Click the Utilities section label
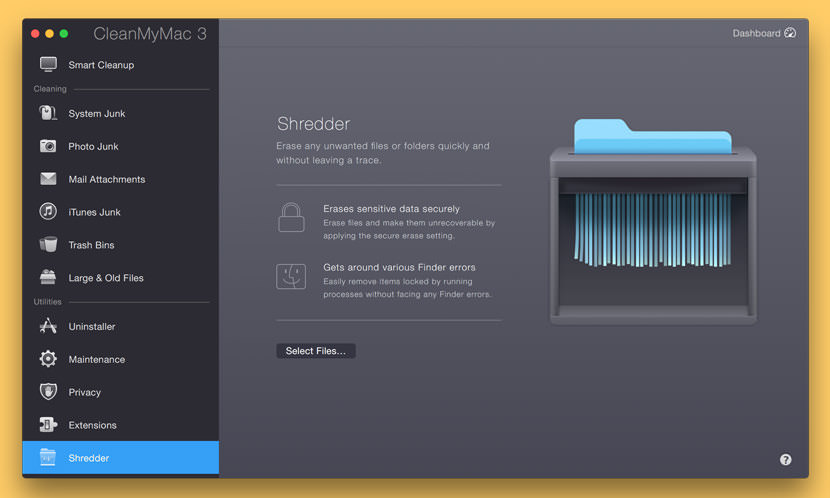Image resolution: width=830 pixels, height=498 pixels. point(47,301)
